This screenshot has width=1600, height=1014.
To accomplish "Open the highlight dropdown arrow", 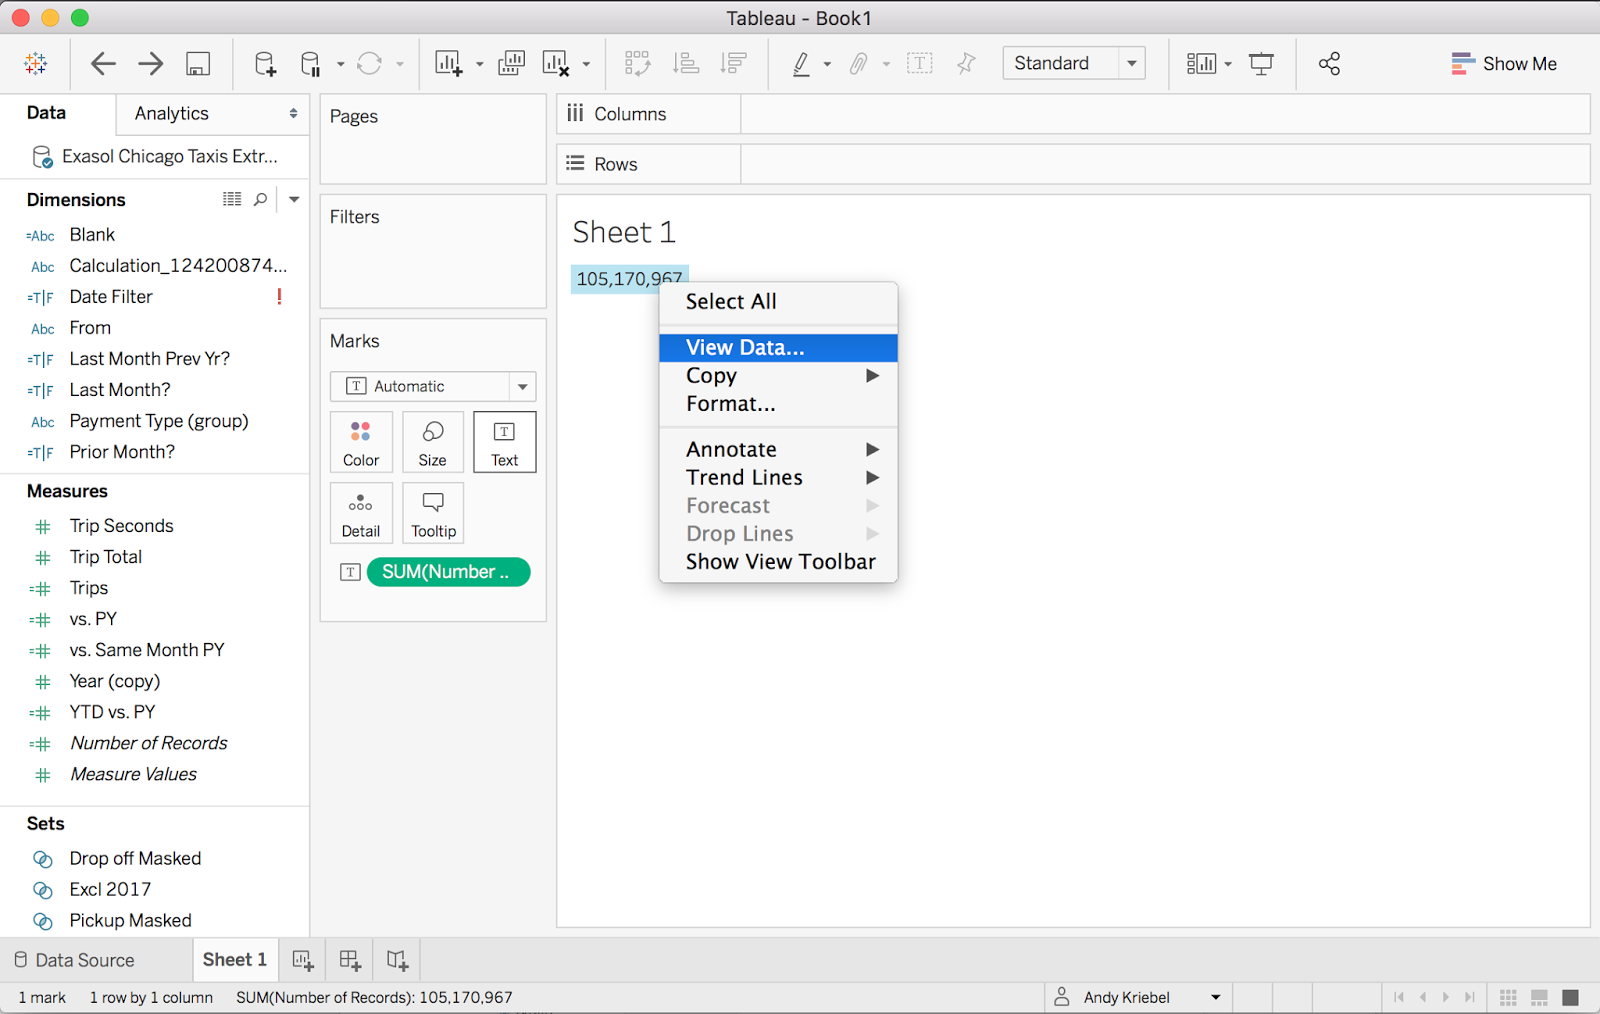I will click(x=827, y=65).
